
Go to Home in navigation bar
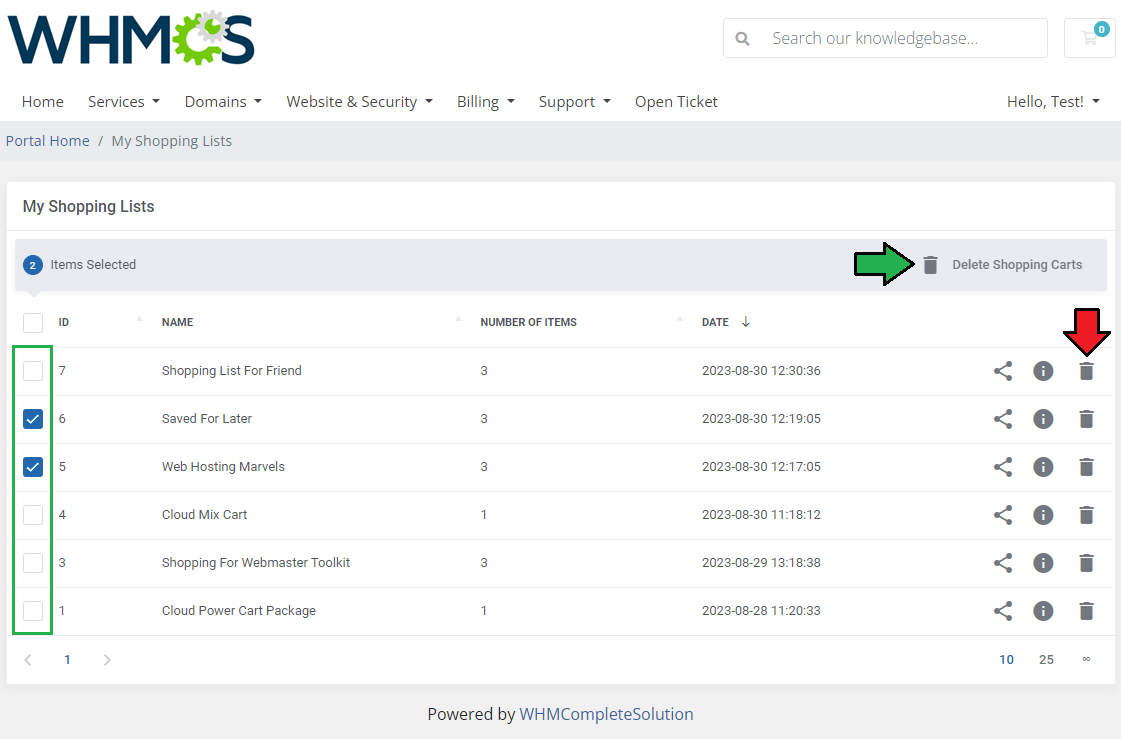[42, 101]
